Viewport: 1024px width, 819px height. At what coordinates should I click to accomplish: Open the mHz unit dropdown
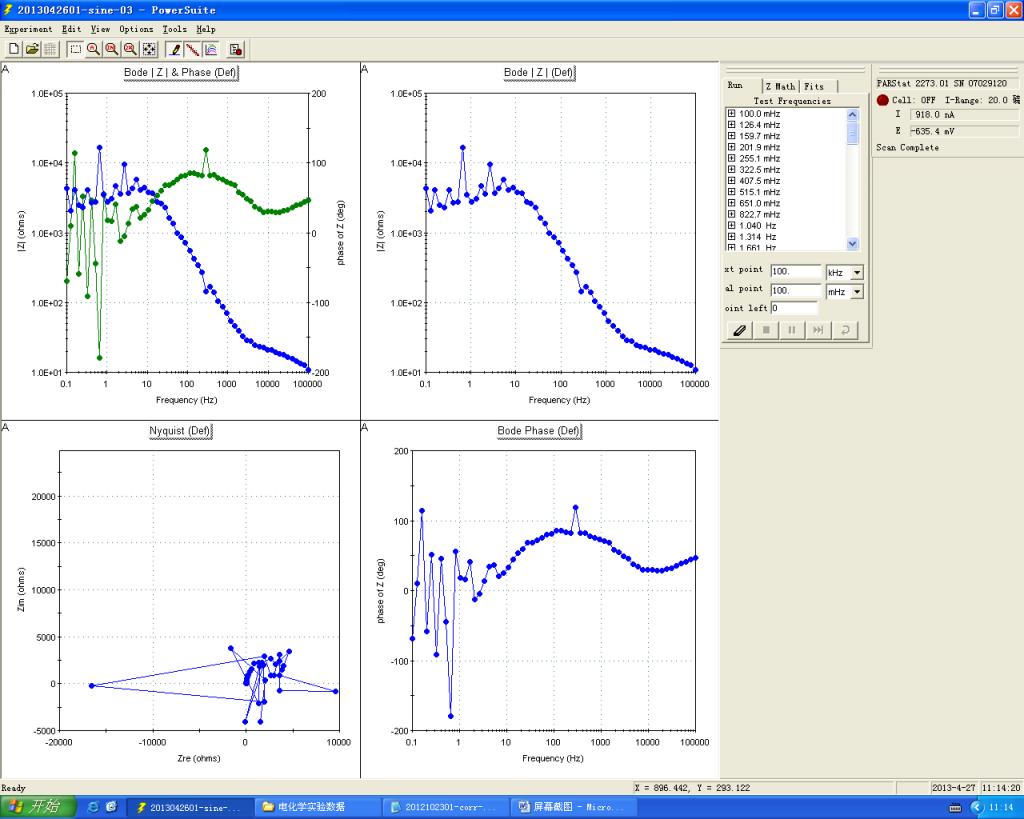(857, 291)
